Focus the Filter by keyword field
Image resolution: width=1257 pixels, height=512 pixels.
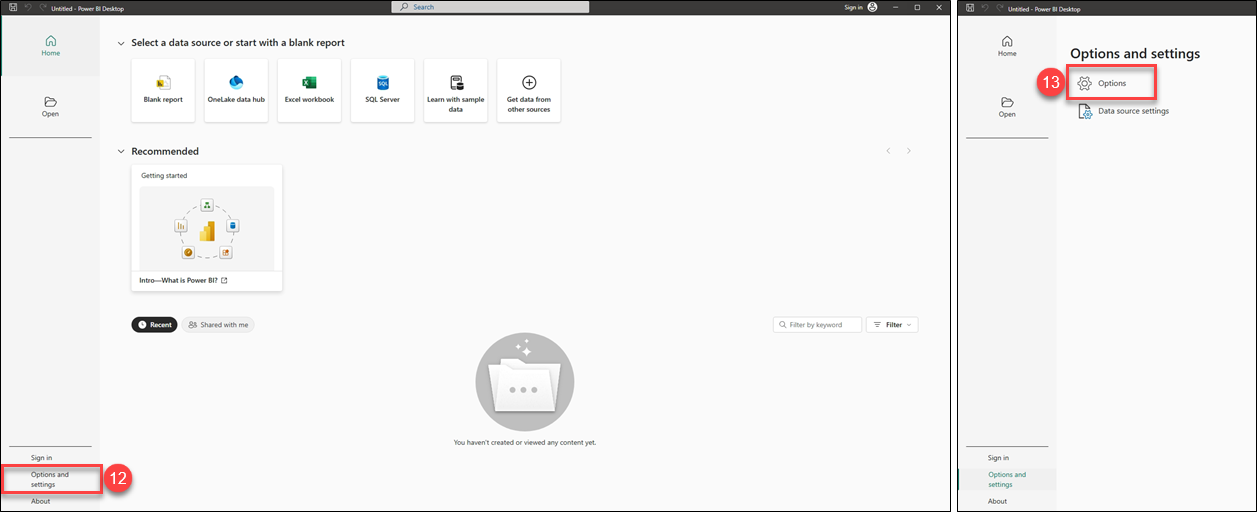[x=817, y=325]
